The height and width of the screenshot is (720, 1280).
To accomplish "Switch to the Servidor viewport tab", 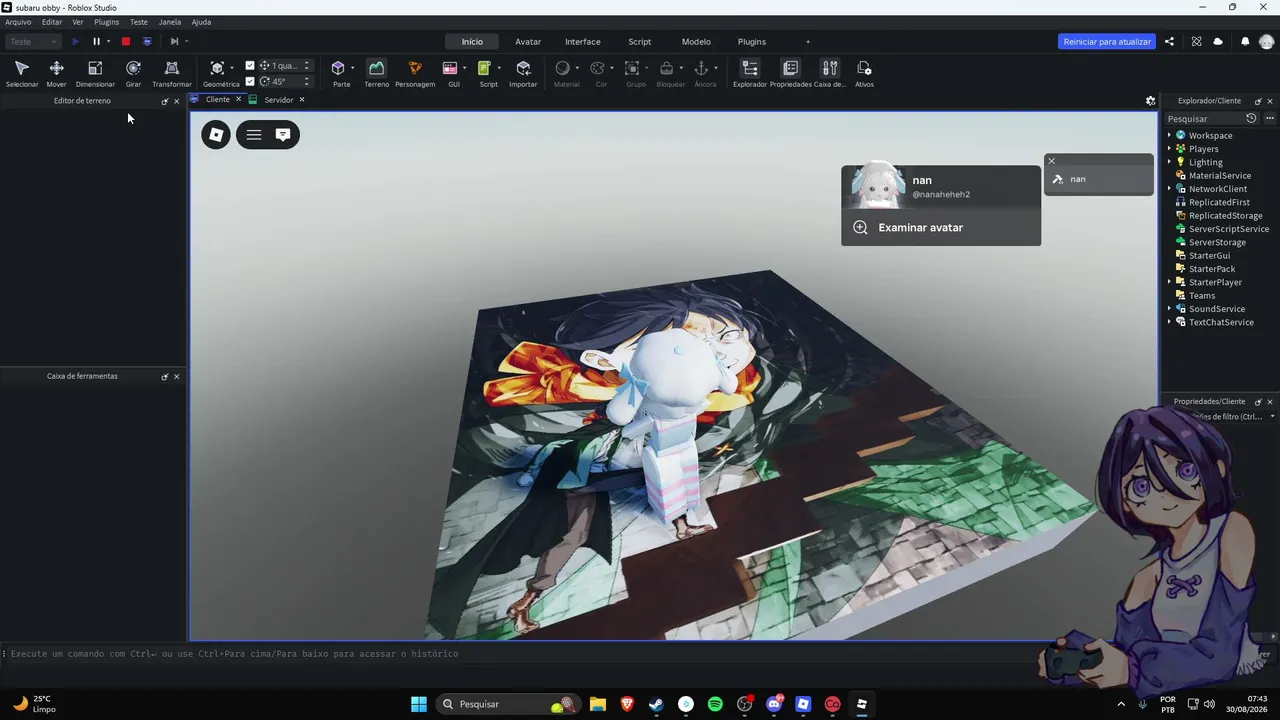I will (278, 100).
